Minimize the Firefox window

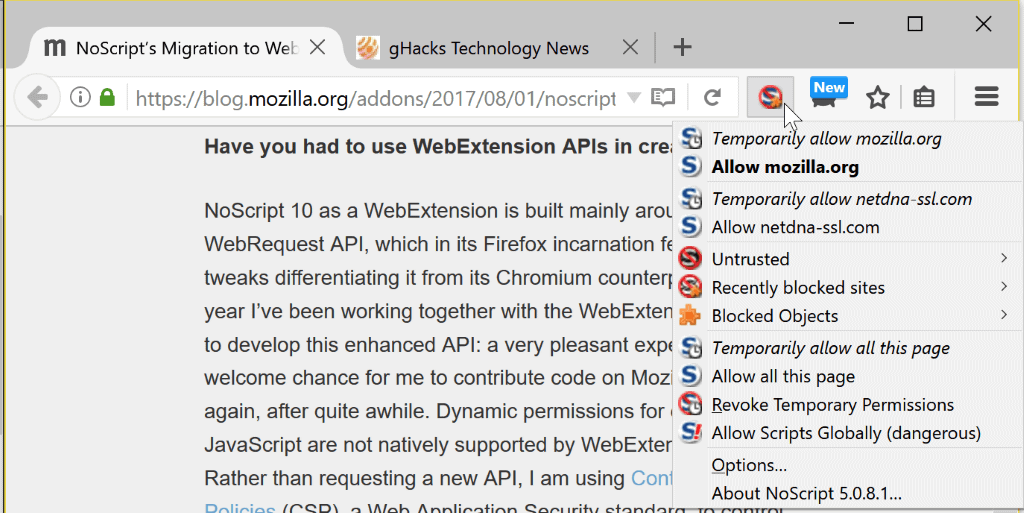846,24
